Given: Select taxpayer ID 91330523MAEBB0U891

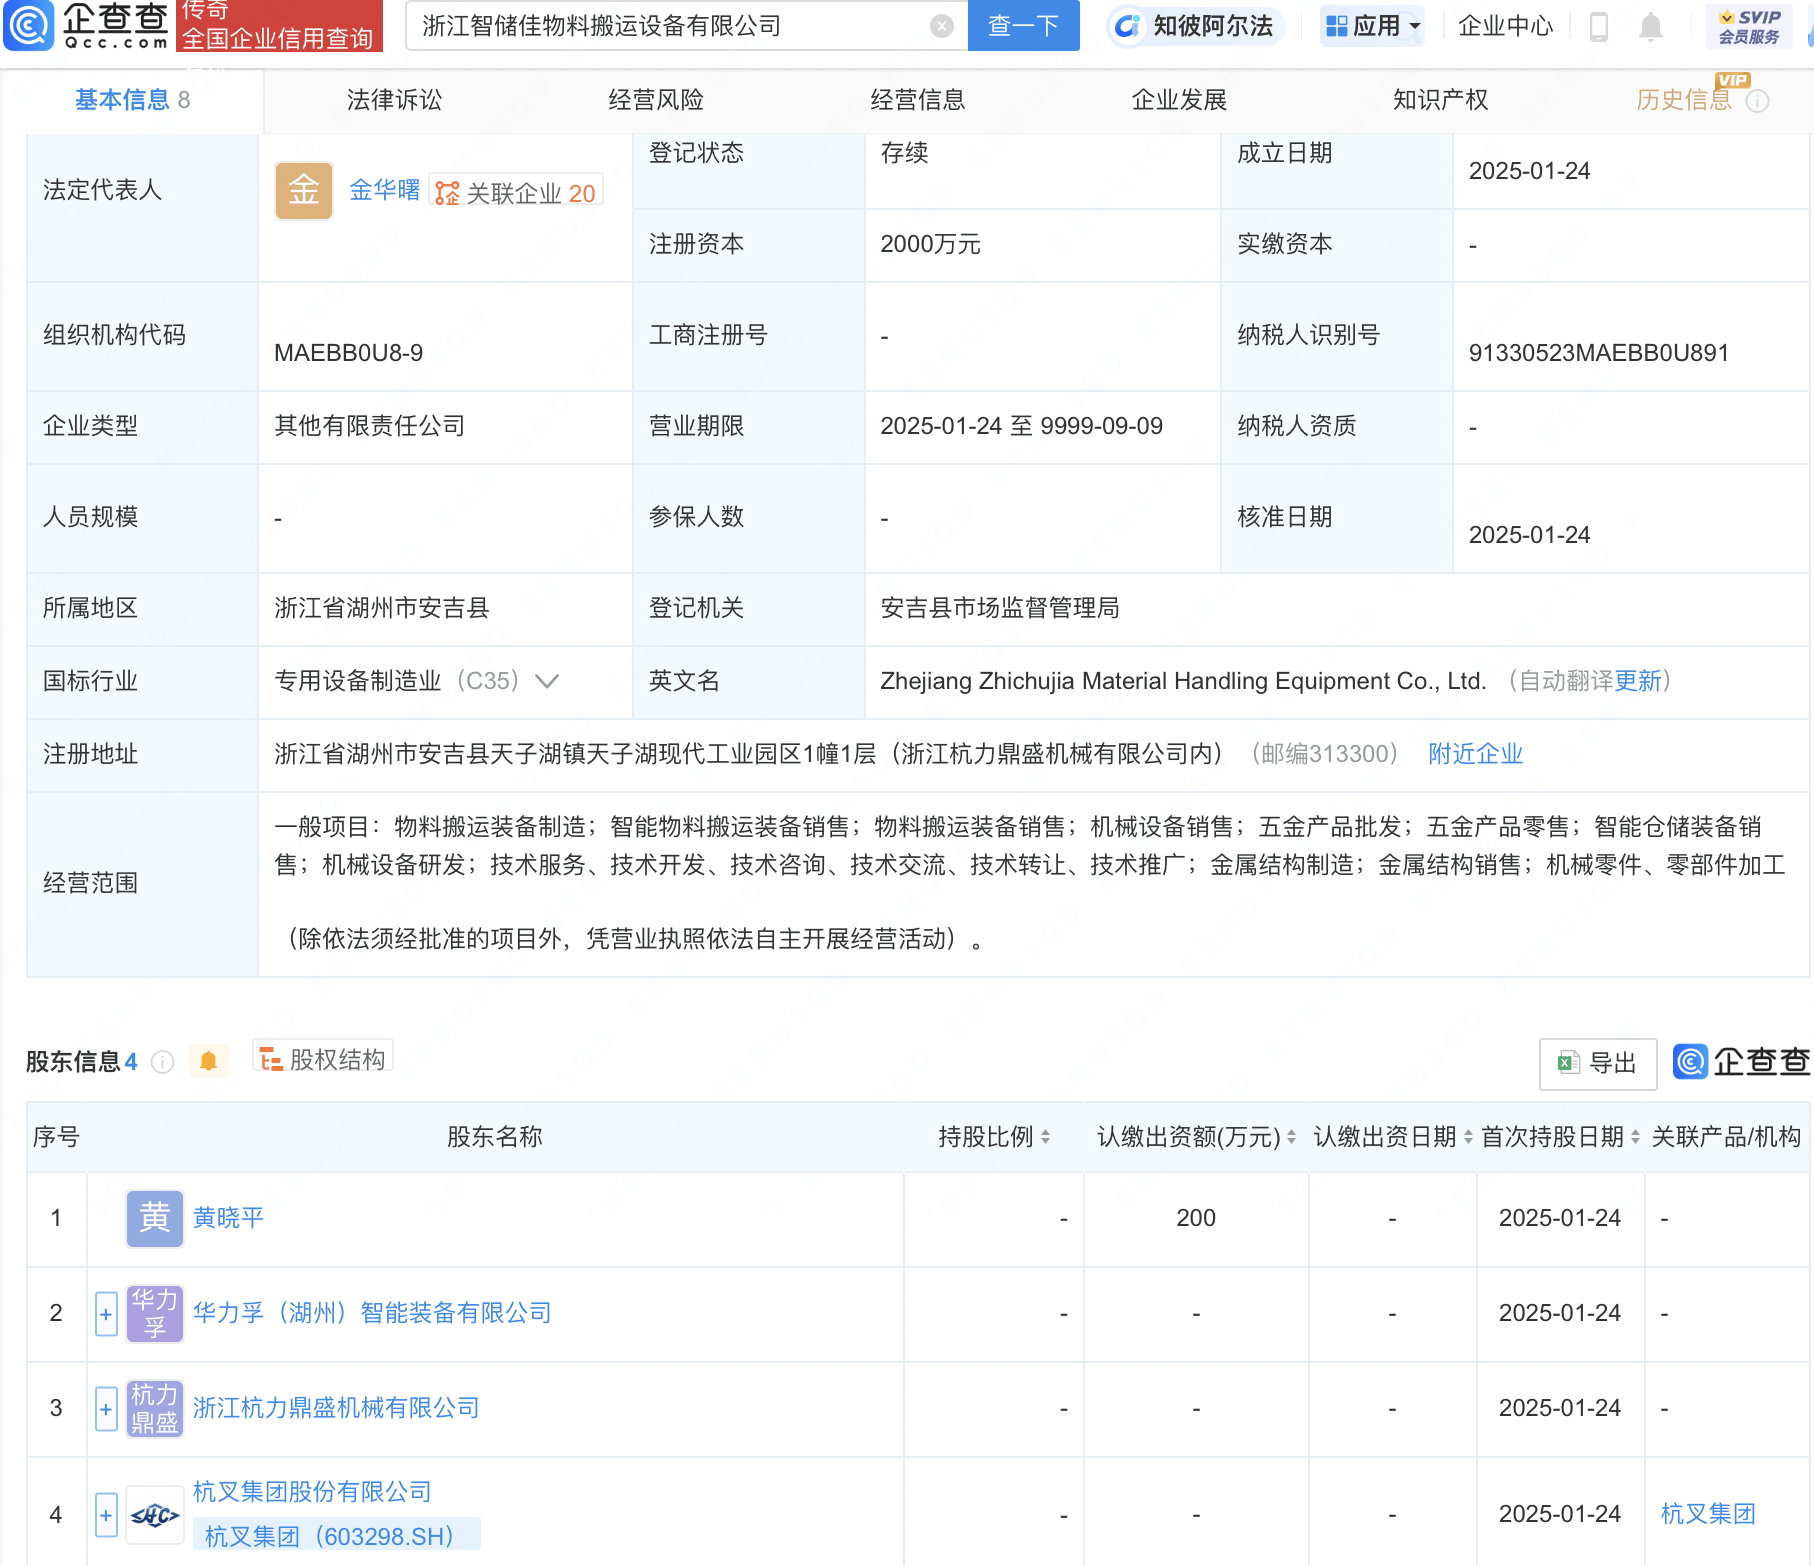Looking at the screenshot, I should point(1598,353).
